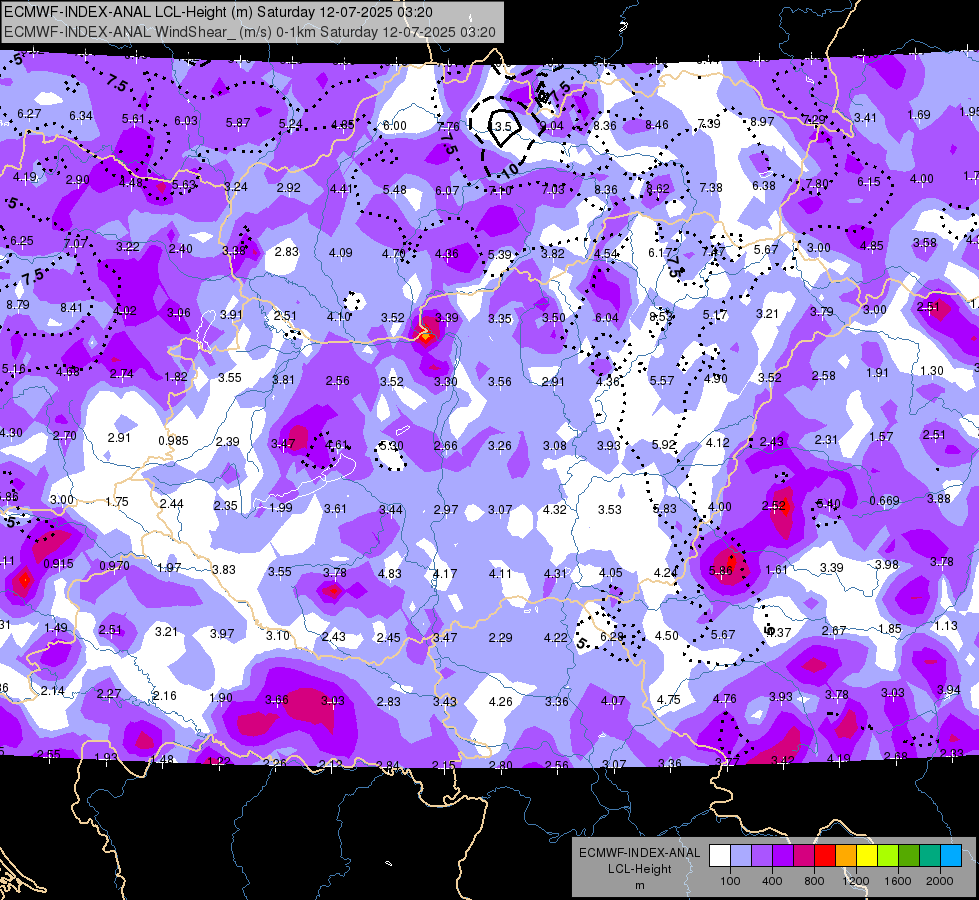
Task: Click the map value 8.97
Action: 762,121
